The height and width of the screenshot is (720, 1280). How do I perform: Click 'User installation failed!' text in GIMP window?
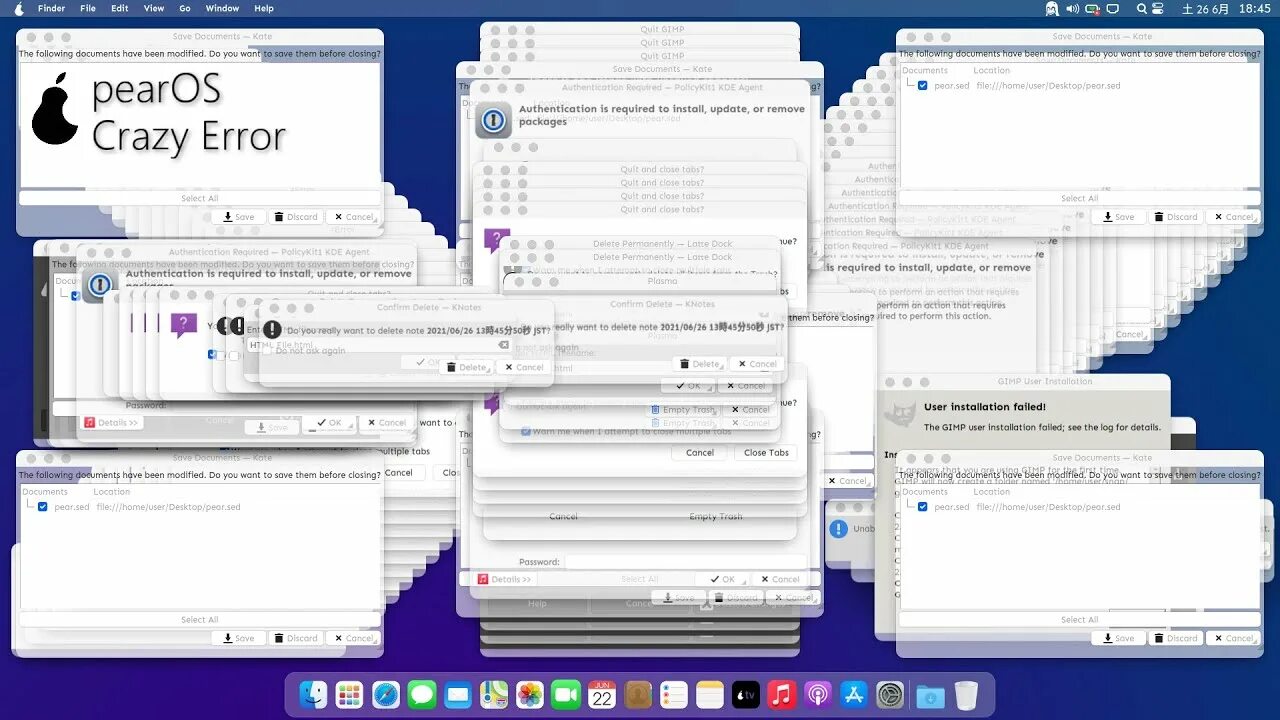click(985, 407)
